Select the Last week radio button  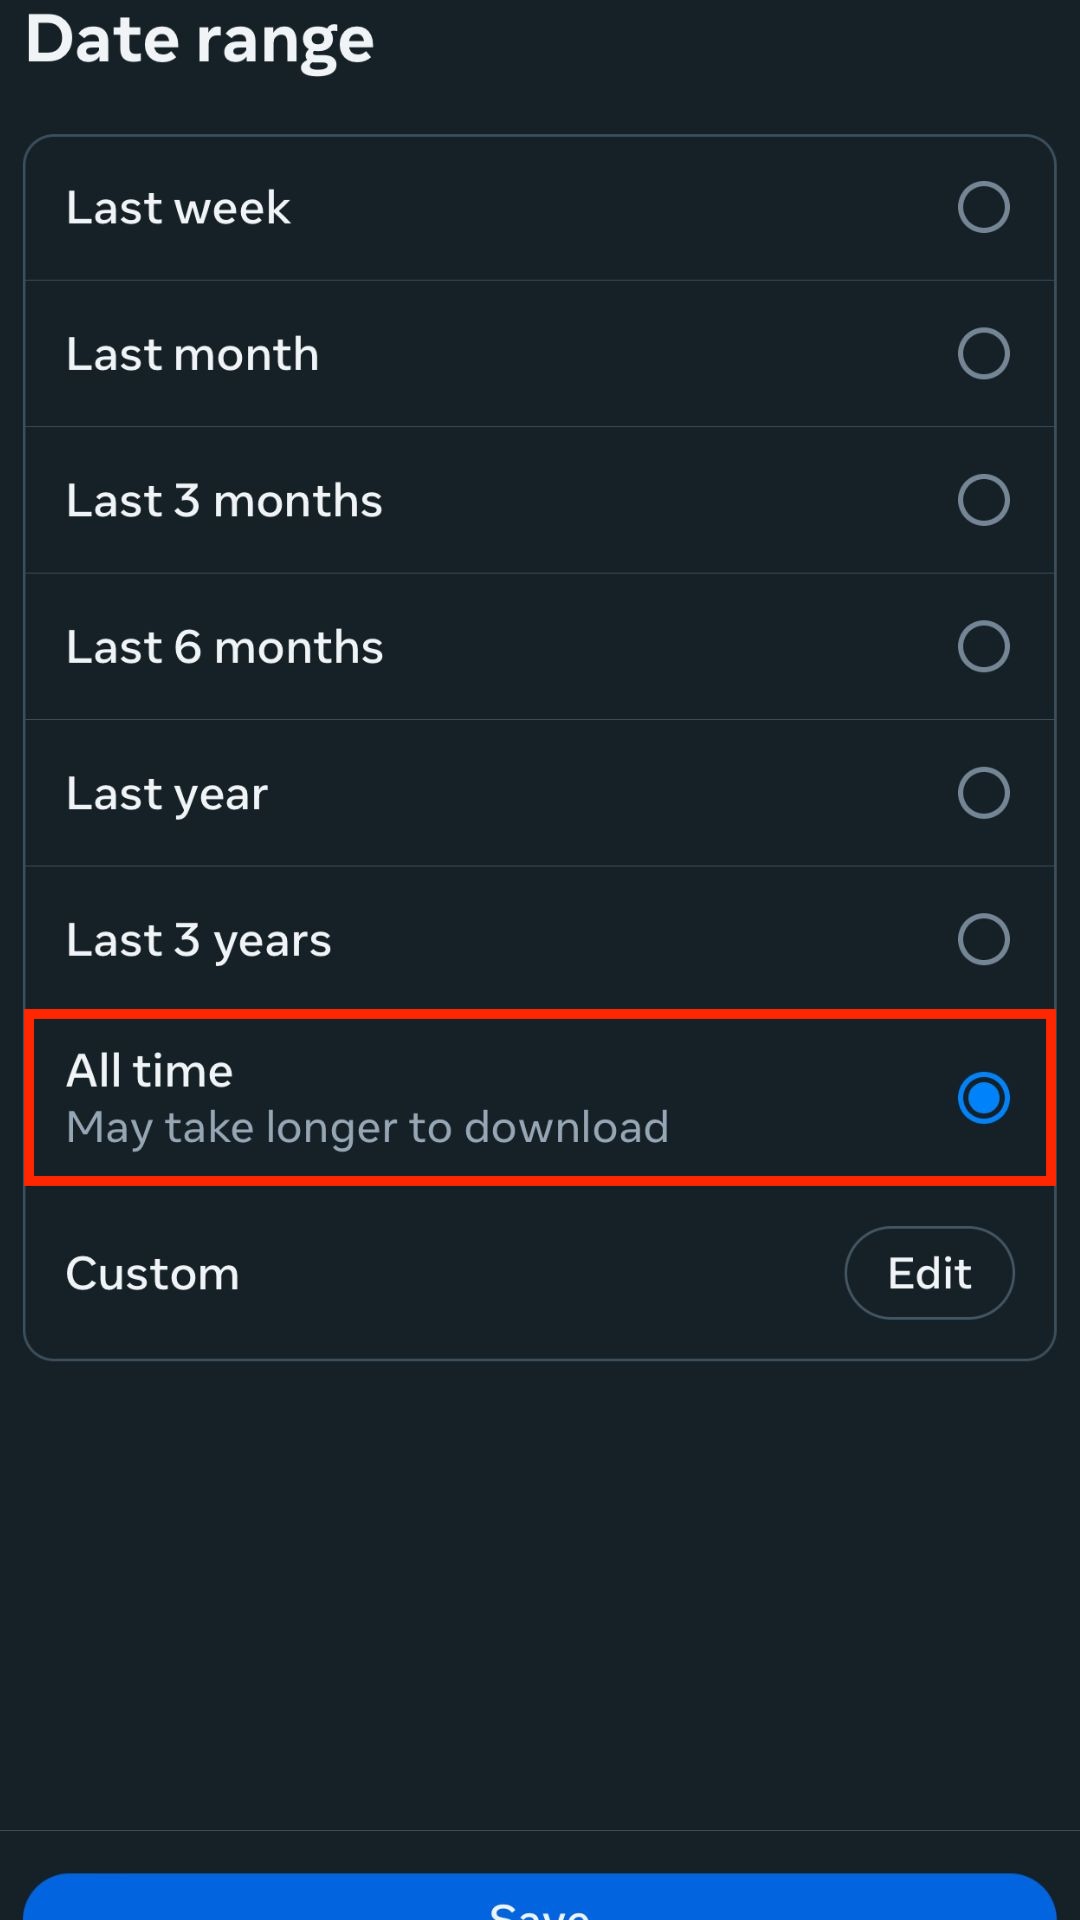pyautogui.click(x=983, y=207)
